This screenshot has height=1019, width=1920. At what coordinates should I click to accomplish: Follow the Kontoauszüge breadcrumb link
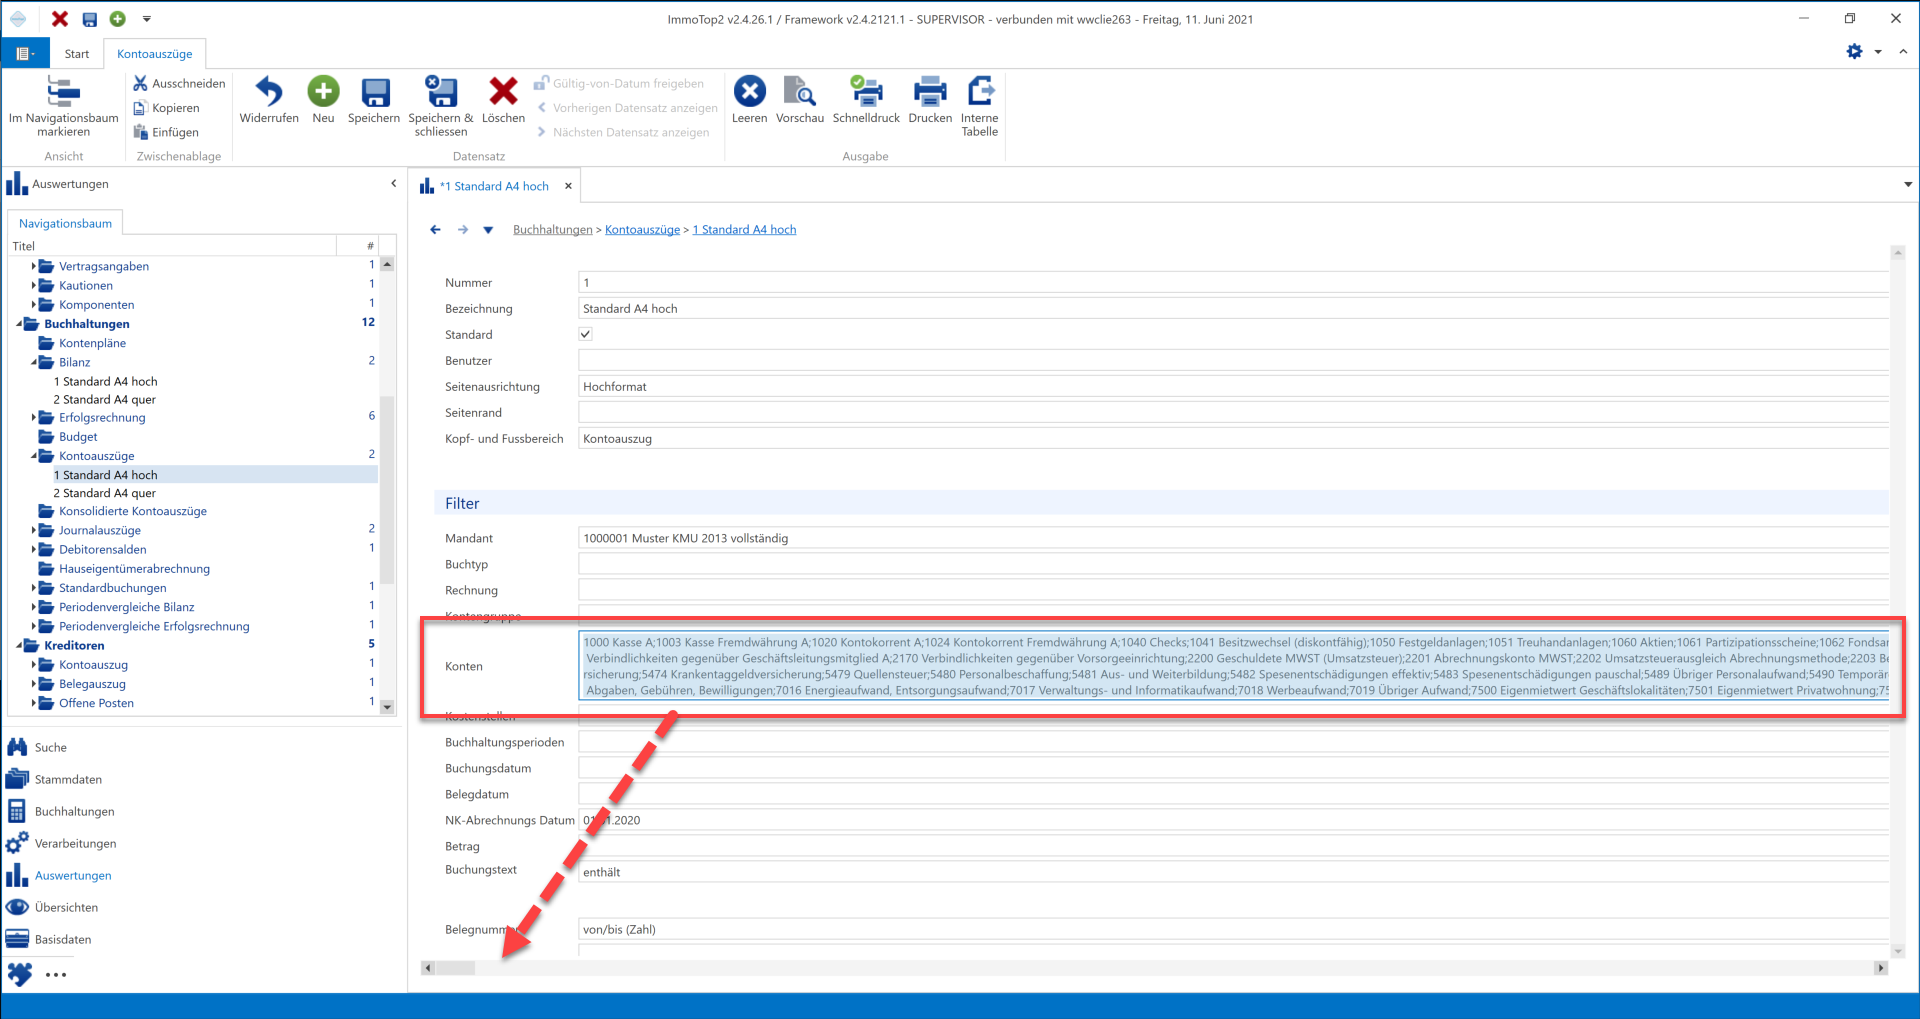[x=642, y=230]
